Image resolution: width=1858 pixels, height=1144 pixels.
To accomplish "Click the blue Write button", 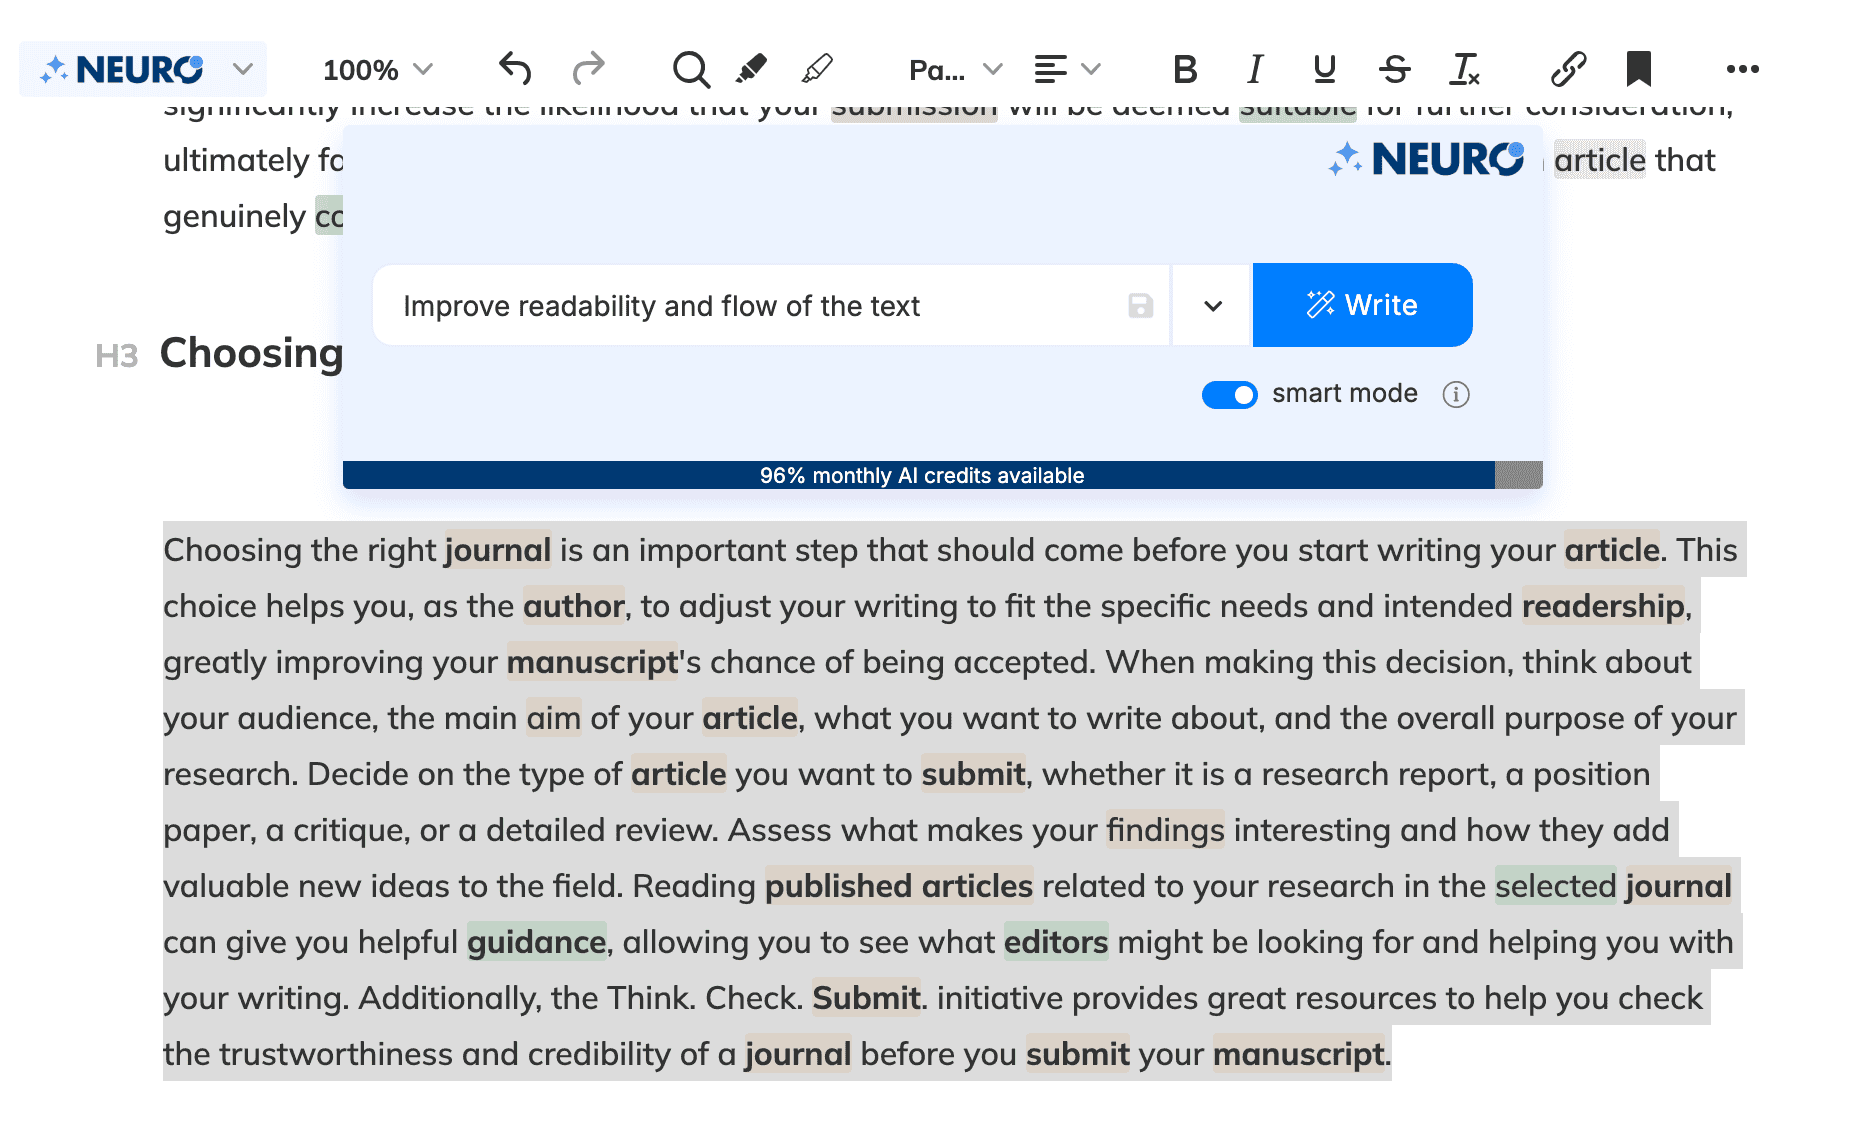I will [x=1362, y=305].
